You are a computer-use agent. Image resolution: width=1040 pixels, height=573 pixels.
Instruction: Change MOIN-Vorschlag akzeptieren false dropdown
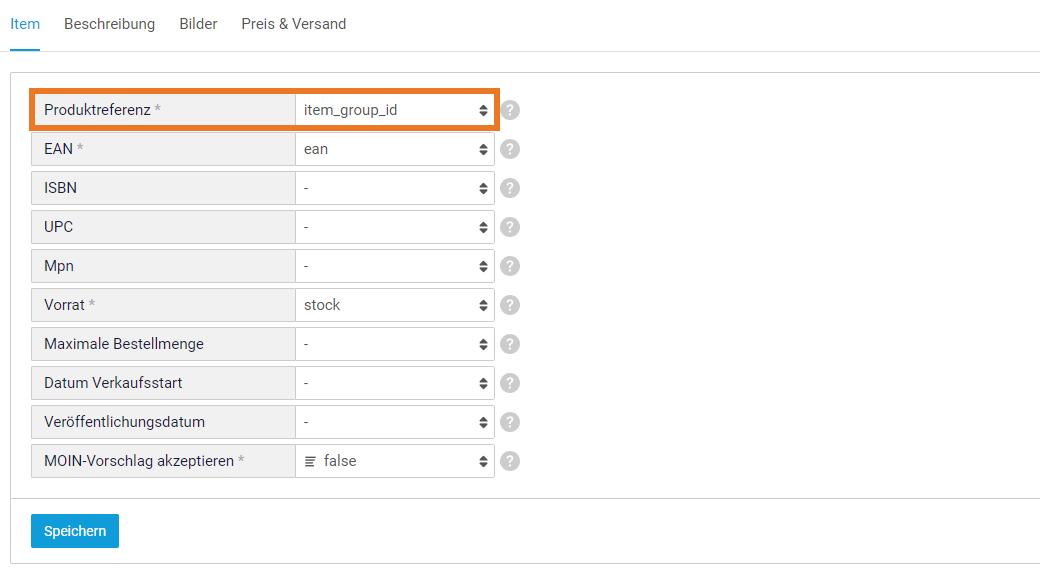pos(395,461)
